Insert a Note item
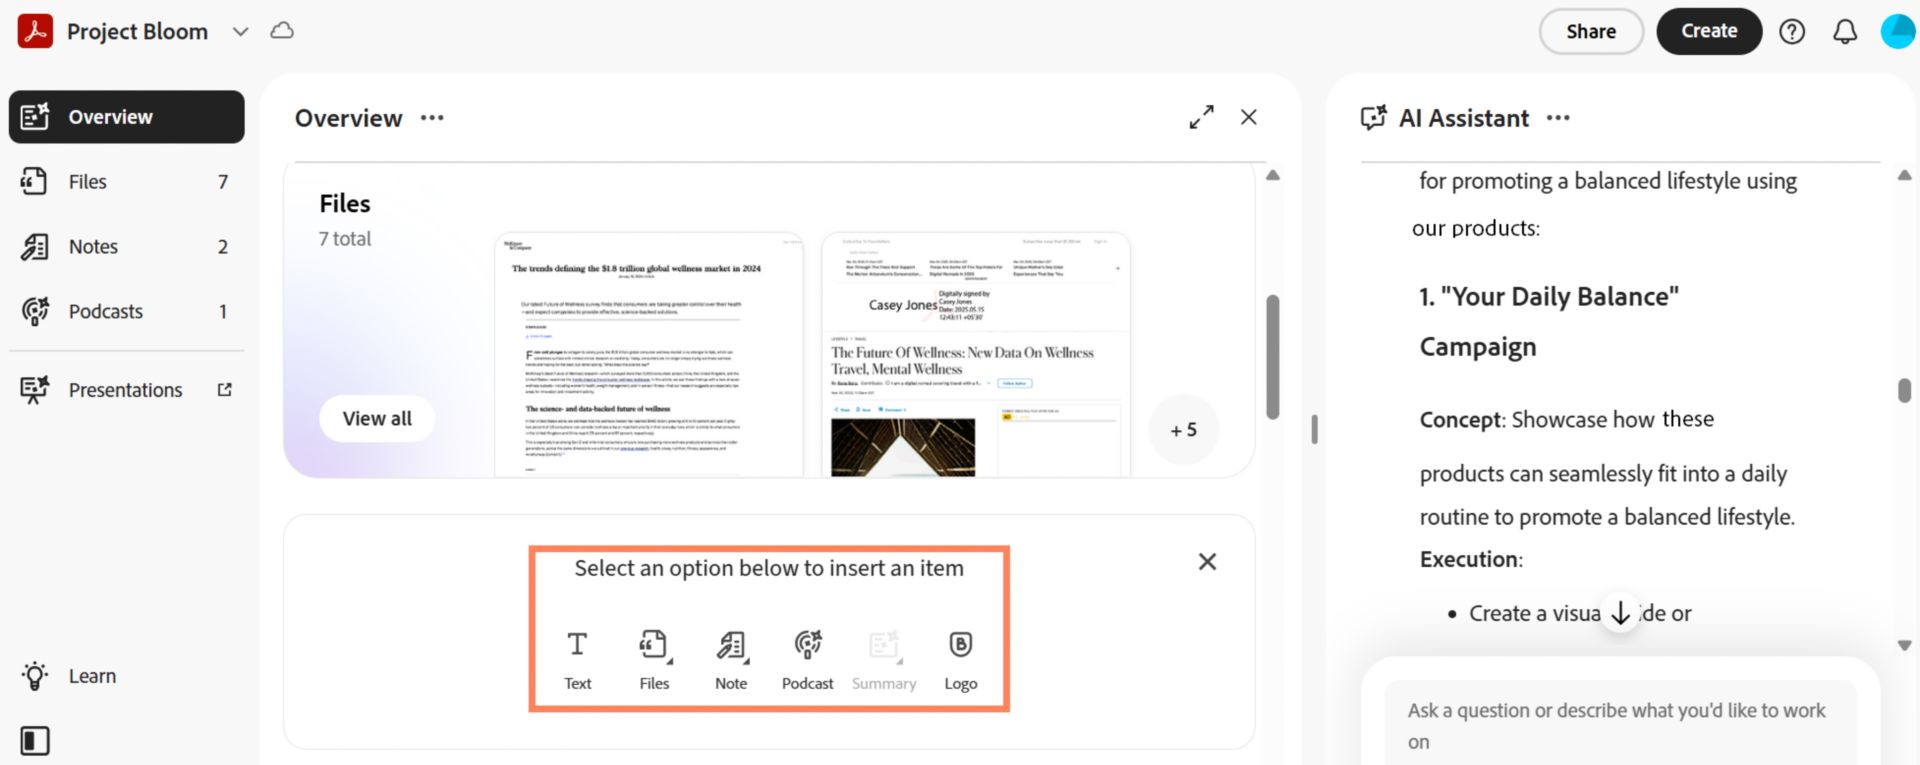The width and height of the screenshot is (1920, 765). coord(731,661)
